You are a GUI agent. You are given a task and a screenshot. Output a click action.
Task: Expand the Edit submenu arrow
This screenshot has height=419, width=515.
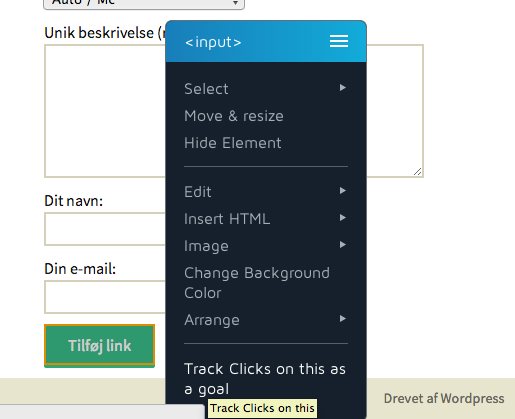point(343,191)
